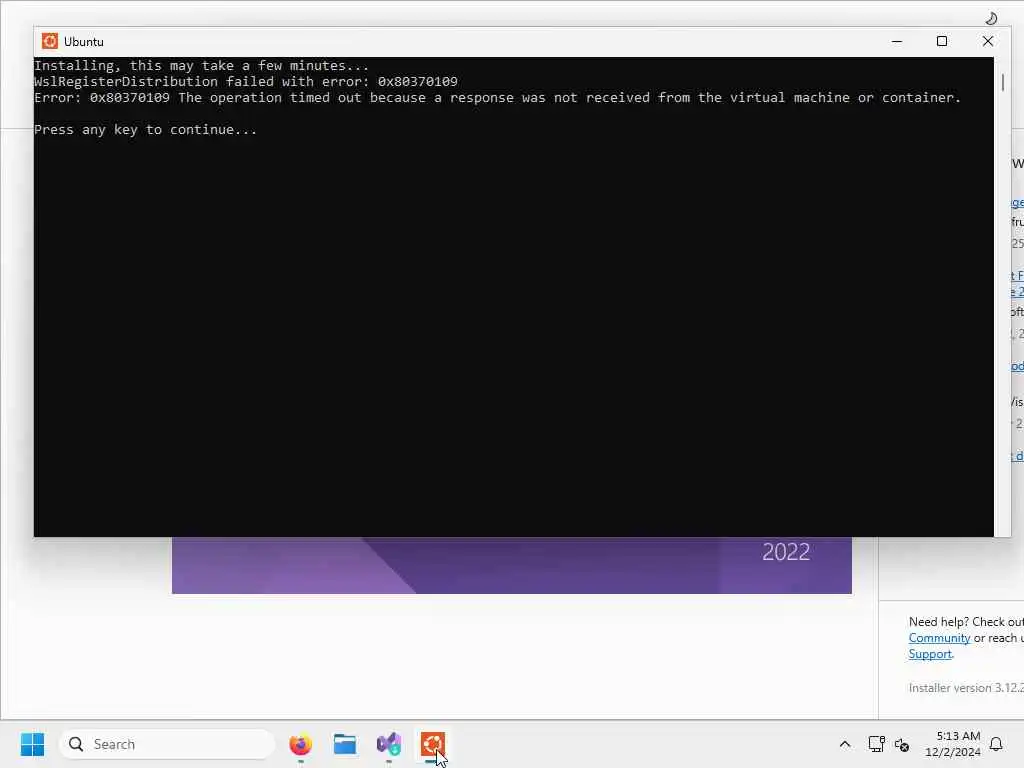This screenshot has height=768, width=1024.
Task: Click the WslRegisterDistribution error line
Action: click(246, 82)
